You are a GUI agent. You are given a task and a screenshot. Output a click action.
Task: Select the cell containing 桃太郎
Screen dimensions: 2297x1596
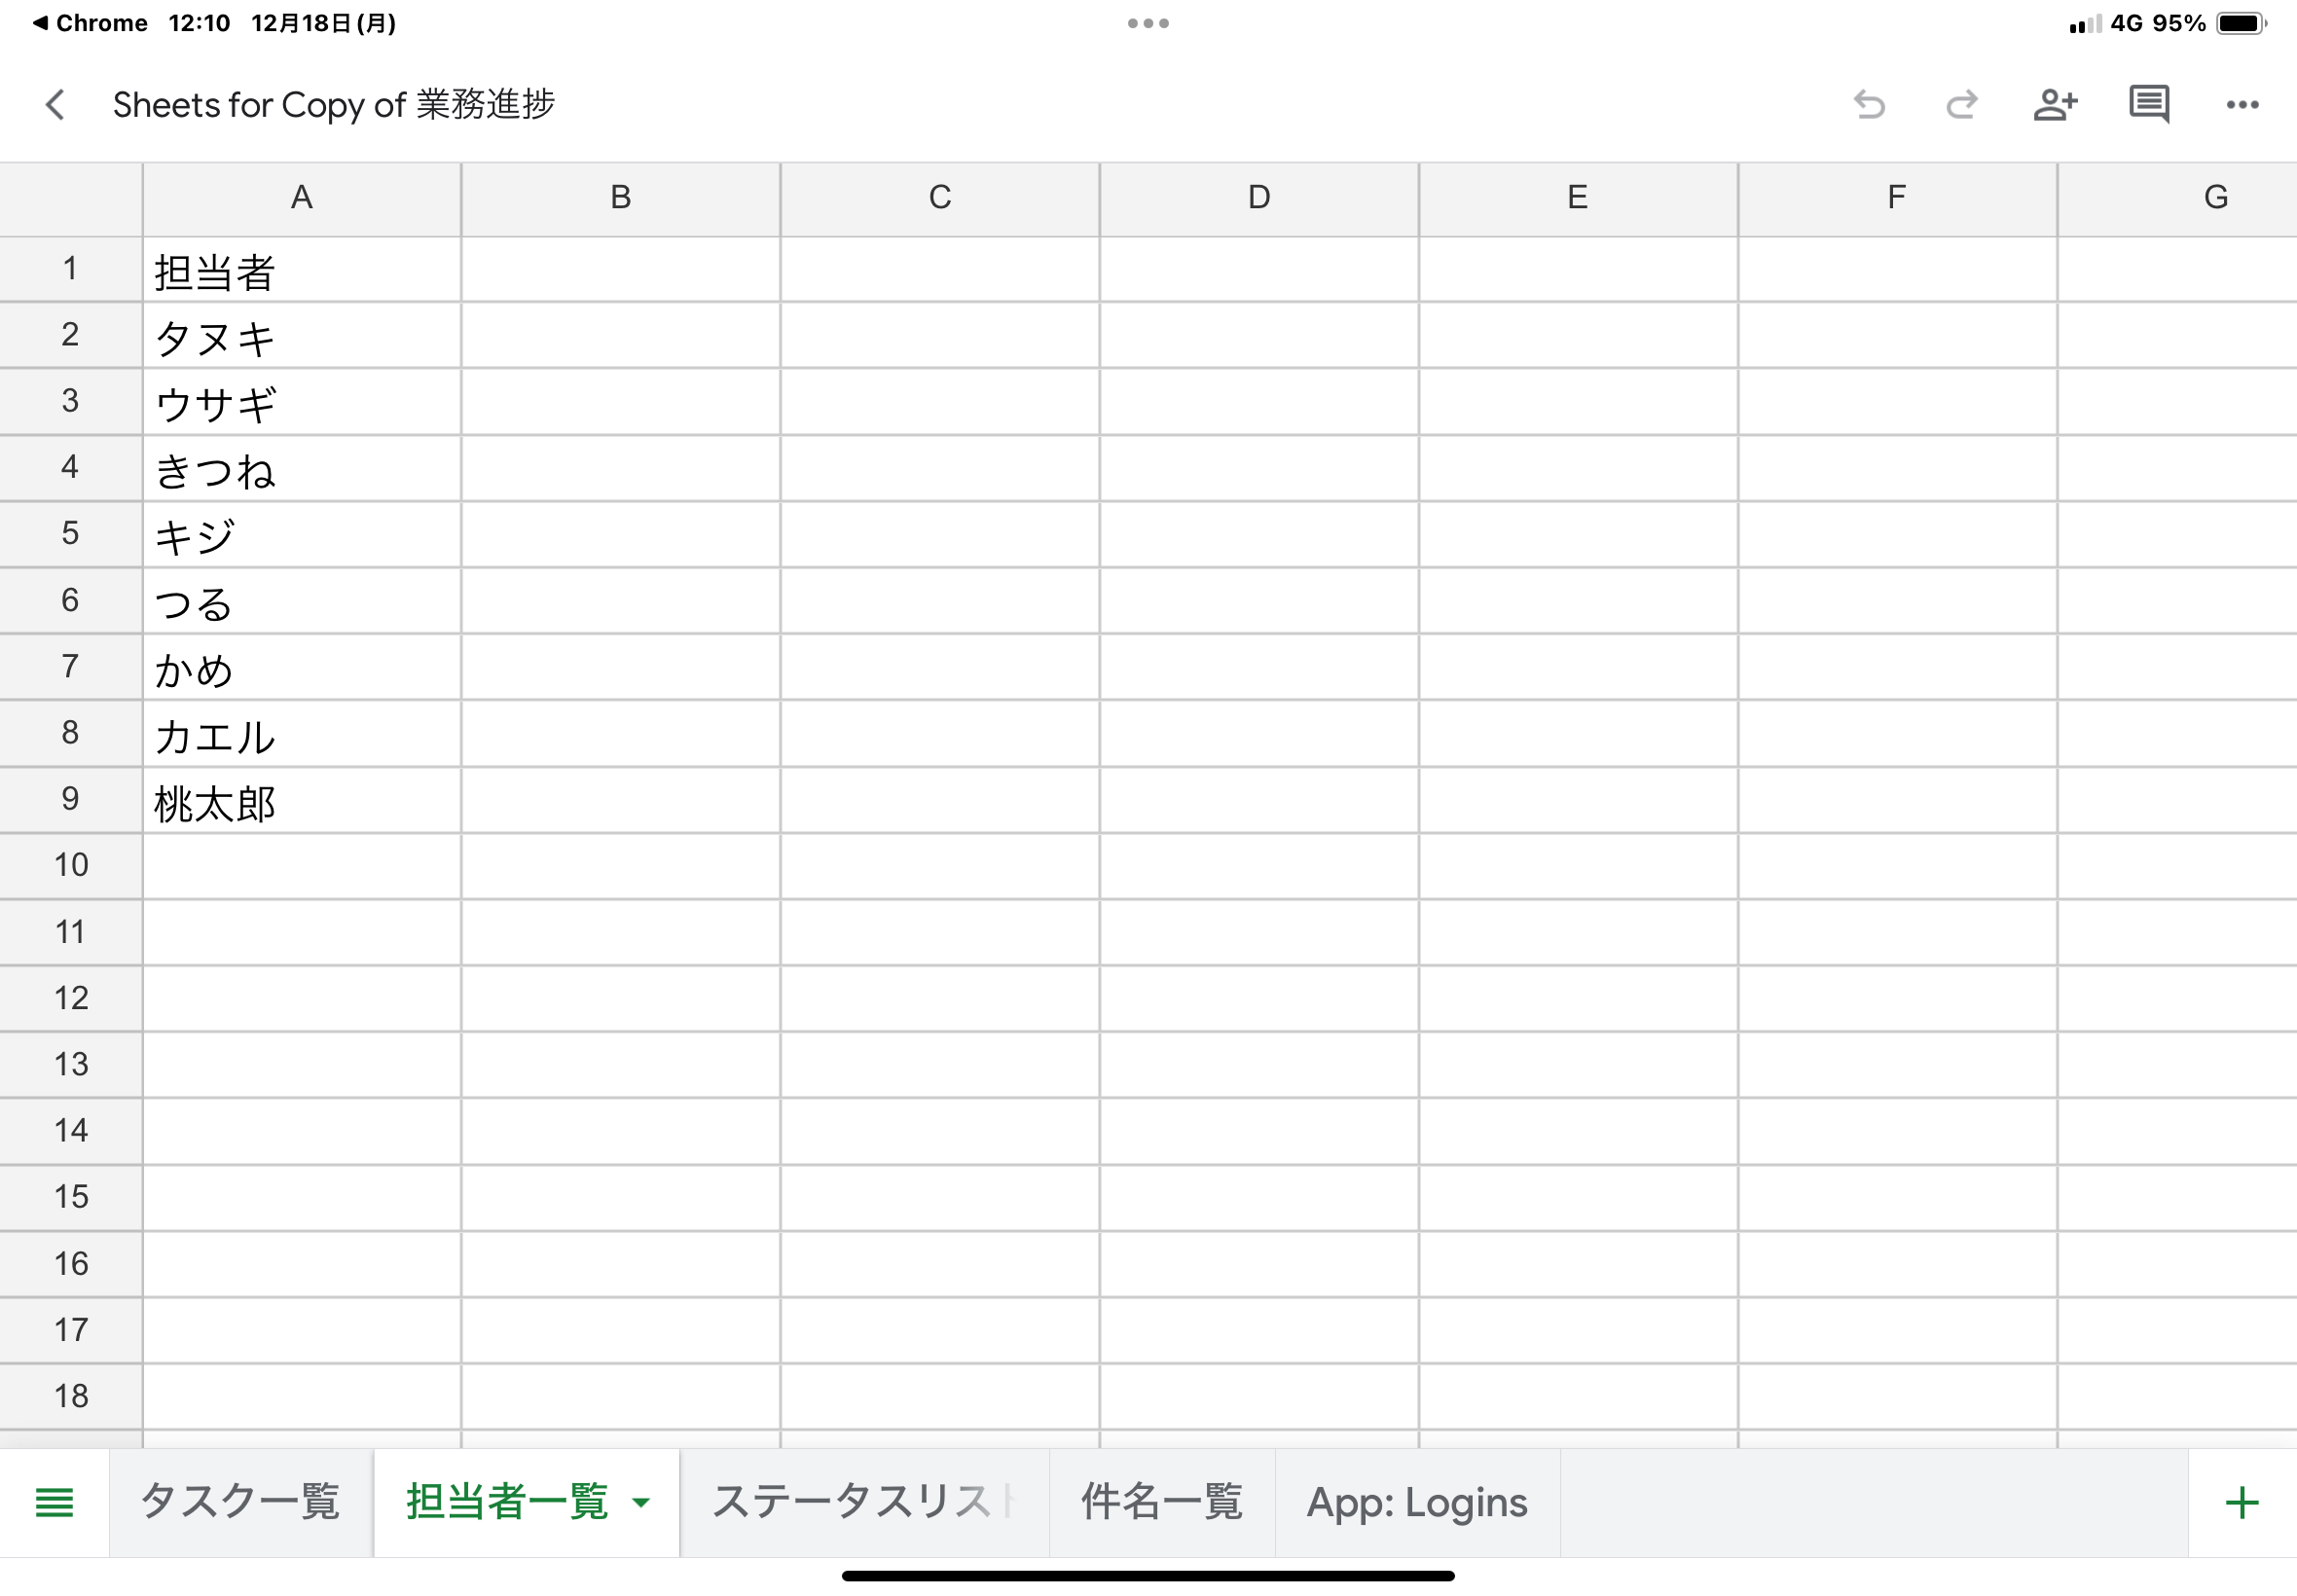301,799
